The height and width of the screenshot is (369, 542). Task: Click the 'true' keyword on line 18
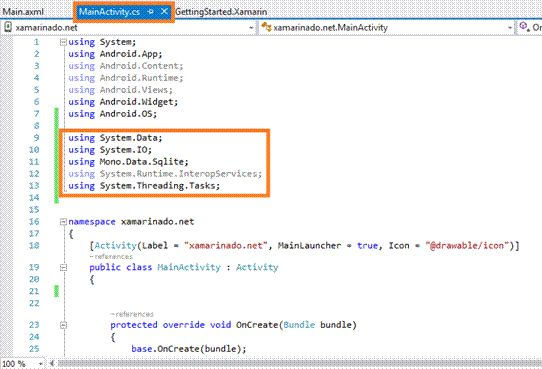coord(367,246)
